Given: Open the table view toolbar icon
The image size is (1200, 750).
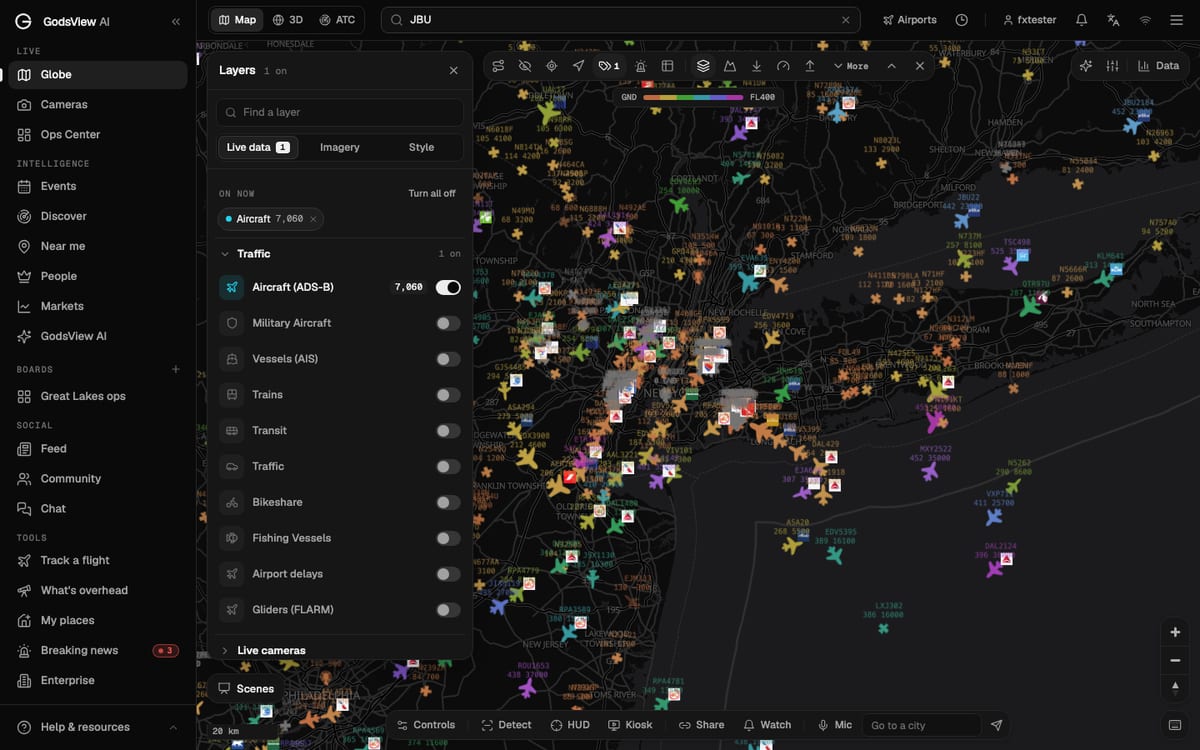Looking at the screenshot, I should tap(668, 66).
